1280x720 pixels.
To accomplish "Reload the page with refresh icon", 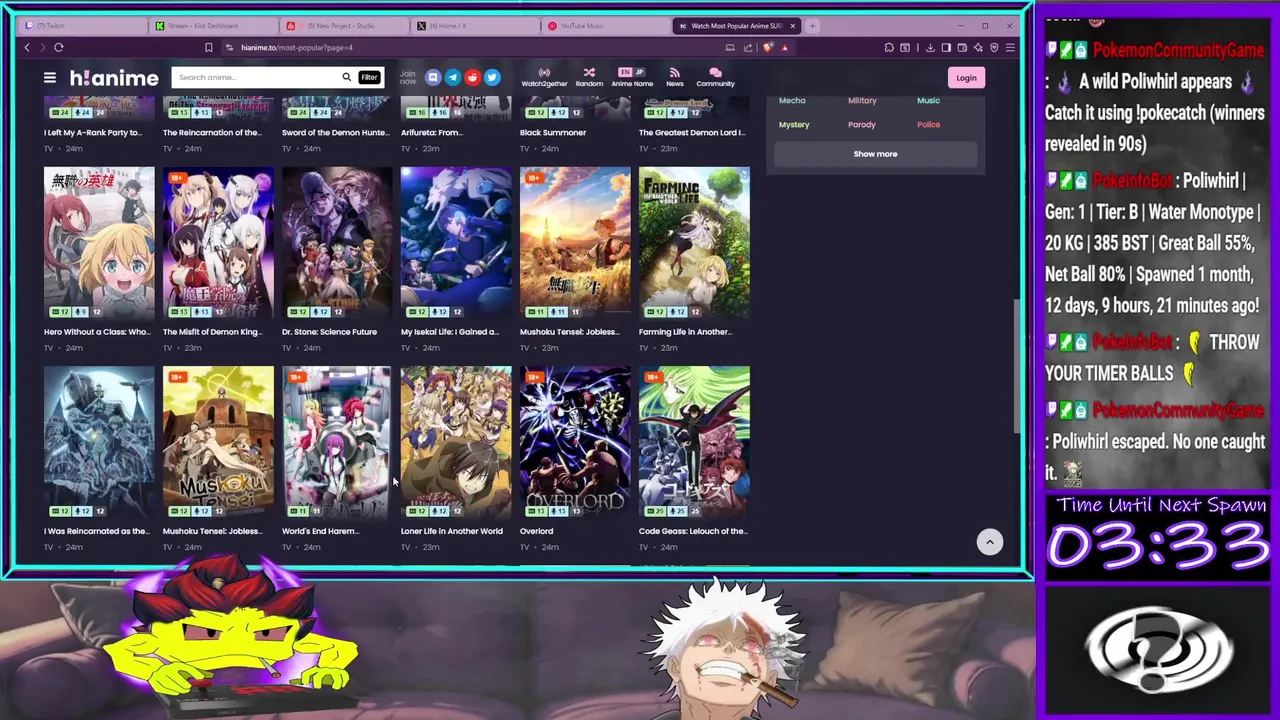I will click(x=59, y=47).
